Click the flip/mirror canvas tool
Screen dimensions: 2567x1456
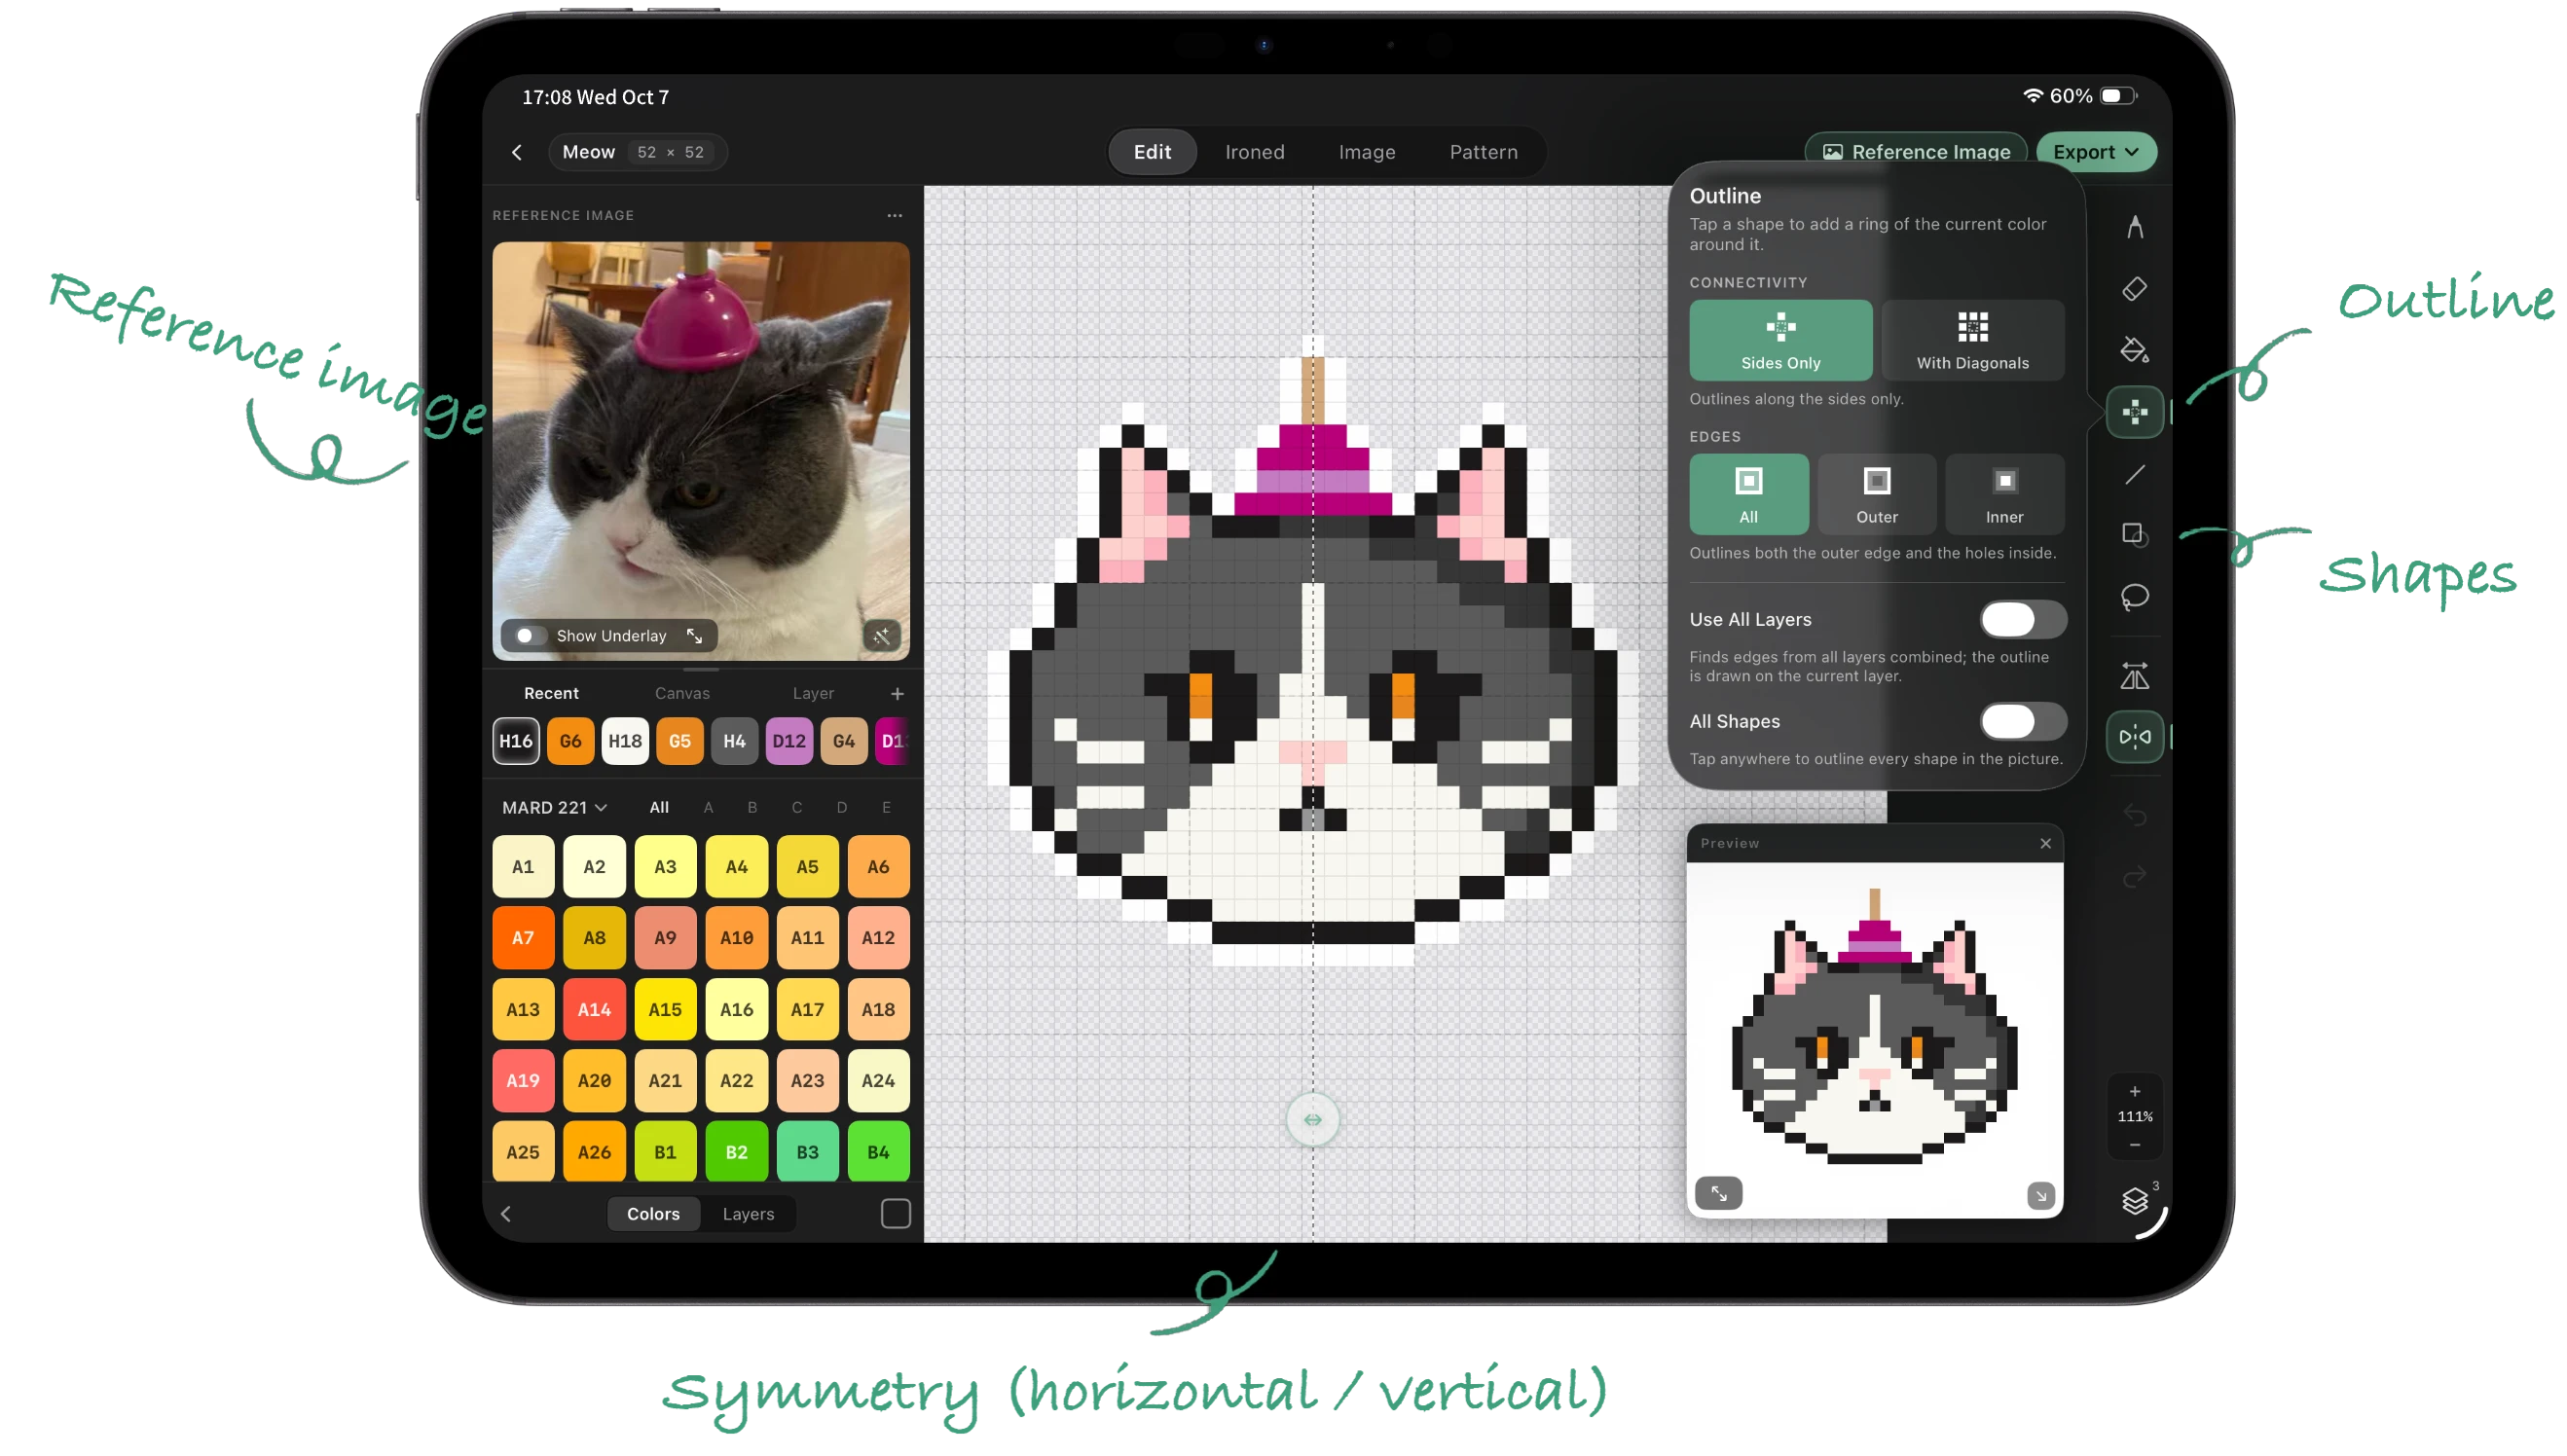[x=2134, y=677]
